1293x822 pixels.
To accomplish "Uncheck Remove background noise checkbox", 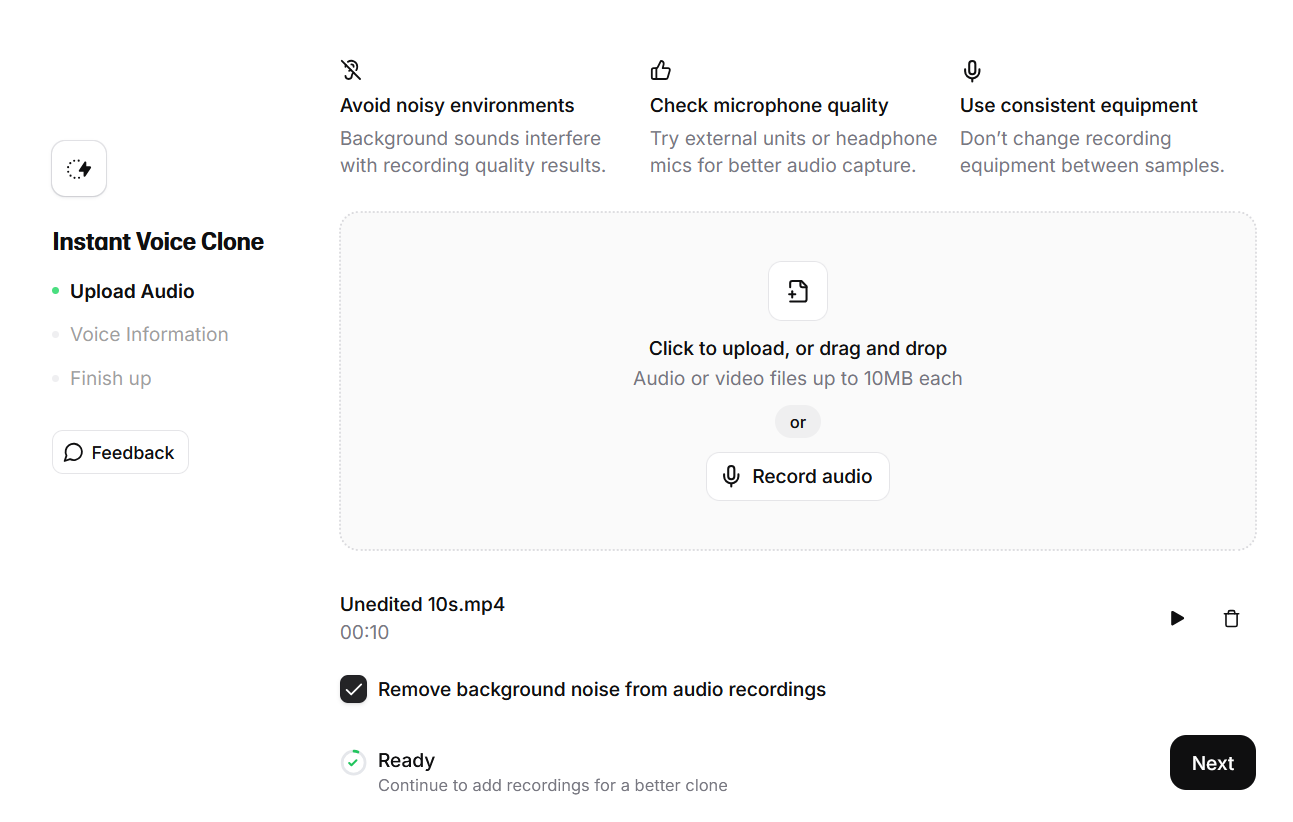I will [x=353, y=689].
